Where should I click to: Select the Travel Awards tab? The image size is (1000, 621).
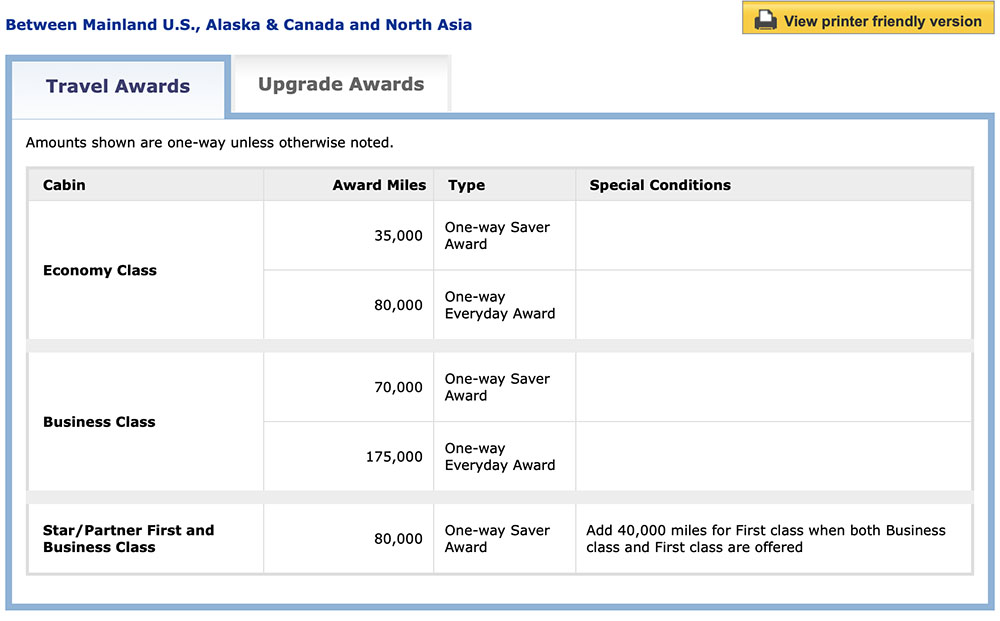[x=118, y=86]
